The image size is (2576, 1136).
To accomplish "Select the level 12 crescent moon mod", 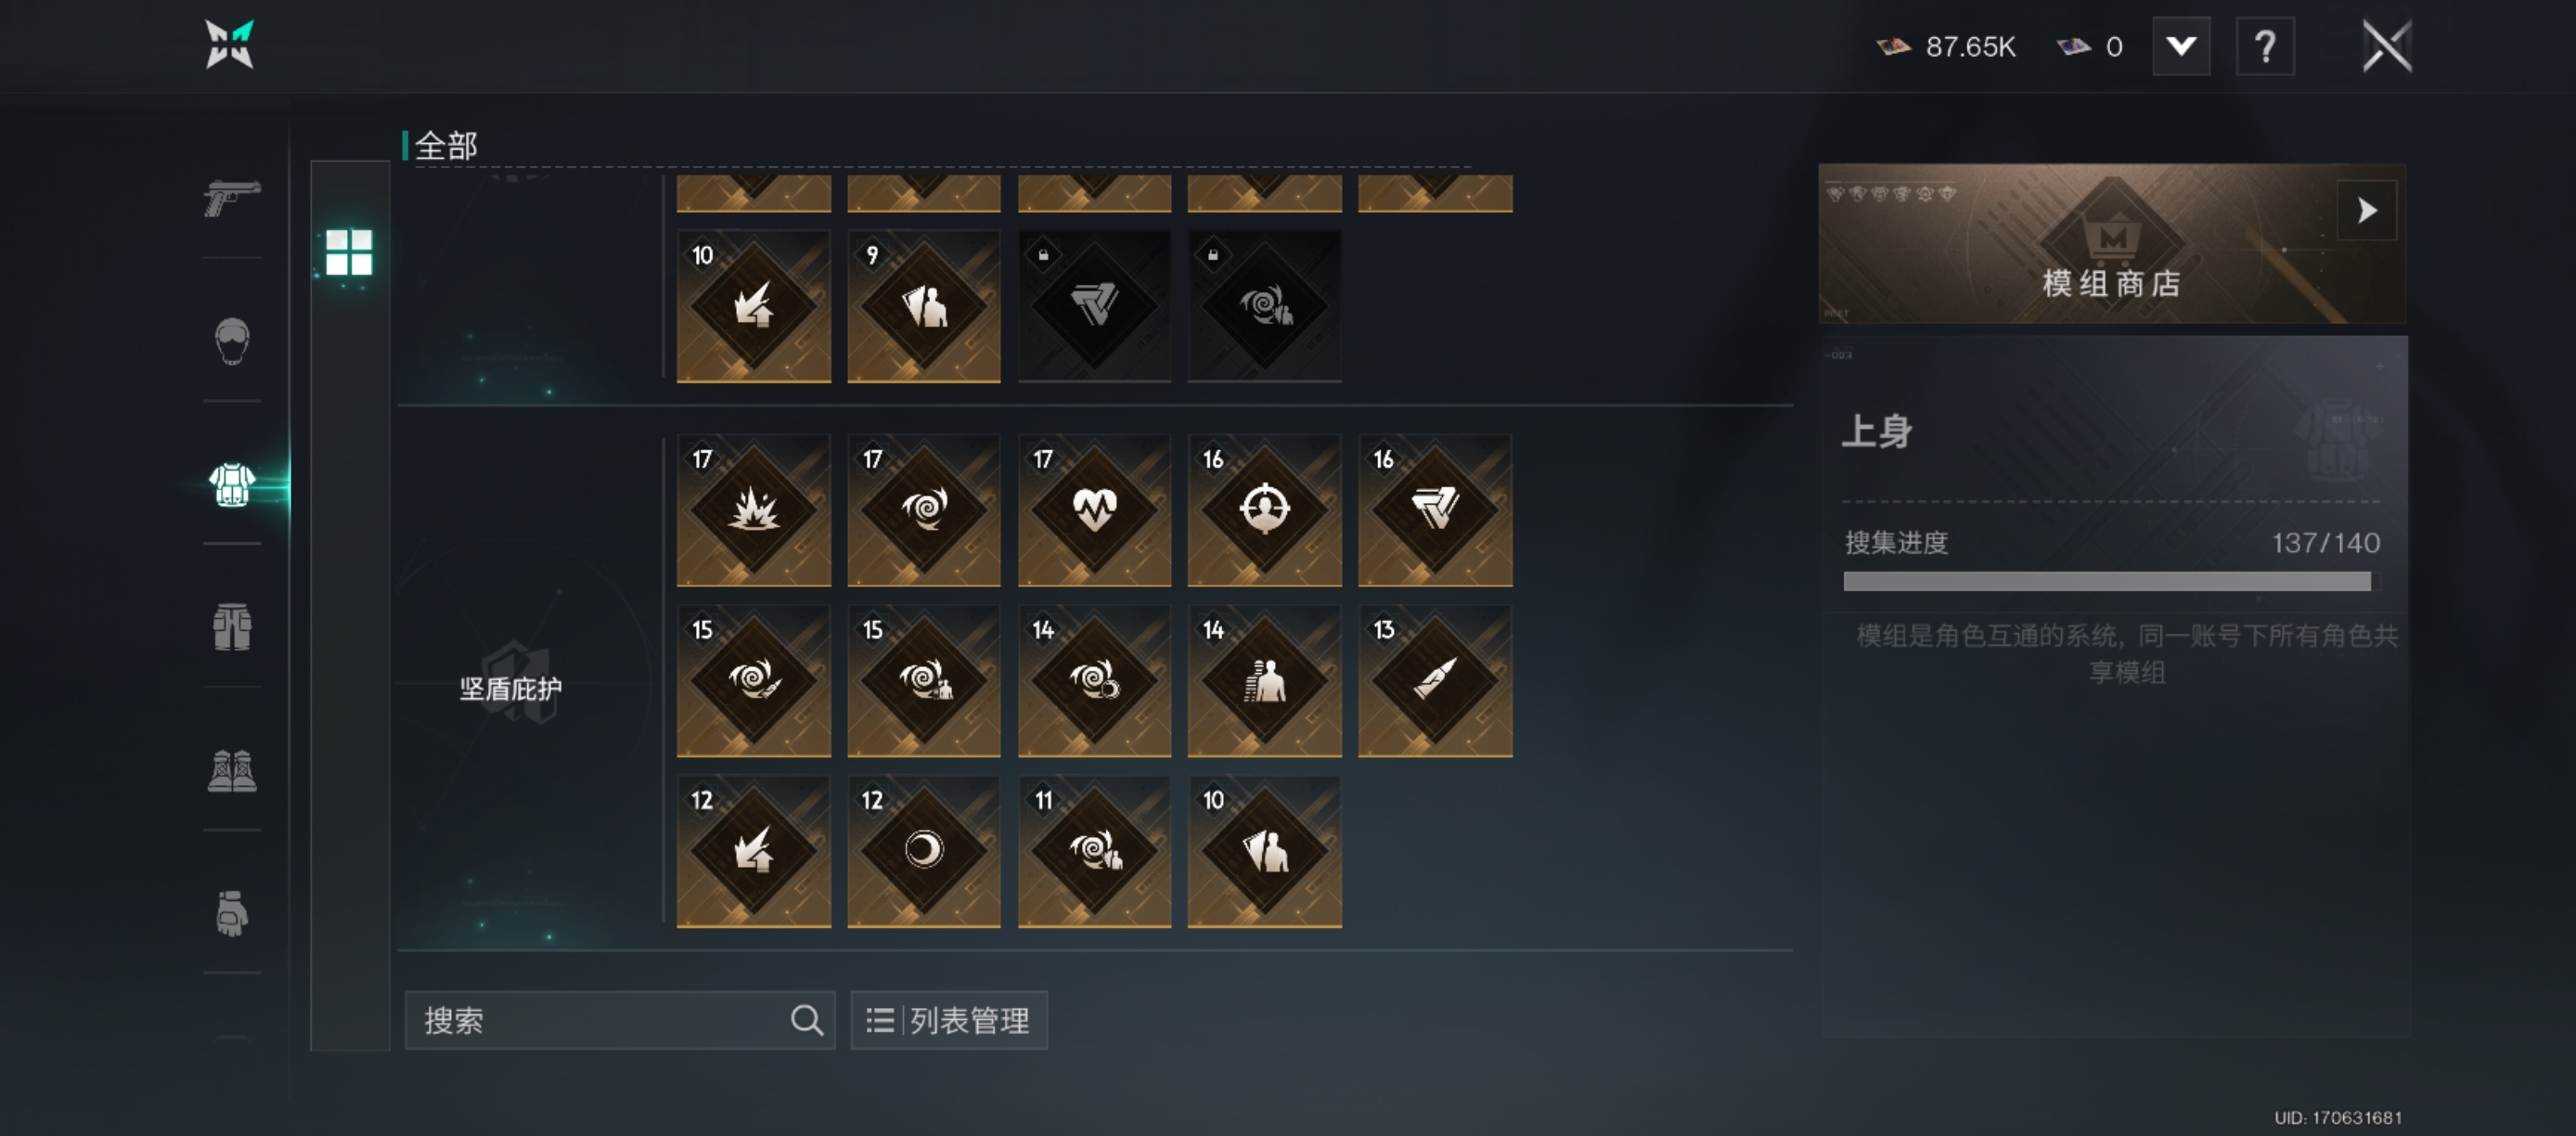I will click(924, 851).
